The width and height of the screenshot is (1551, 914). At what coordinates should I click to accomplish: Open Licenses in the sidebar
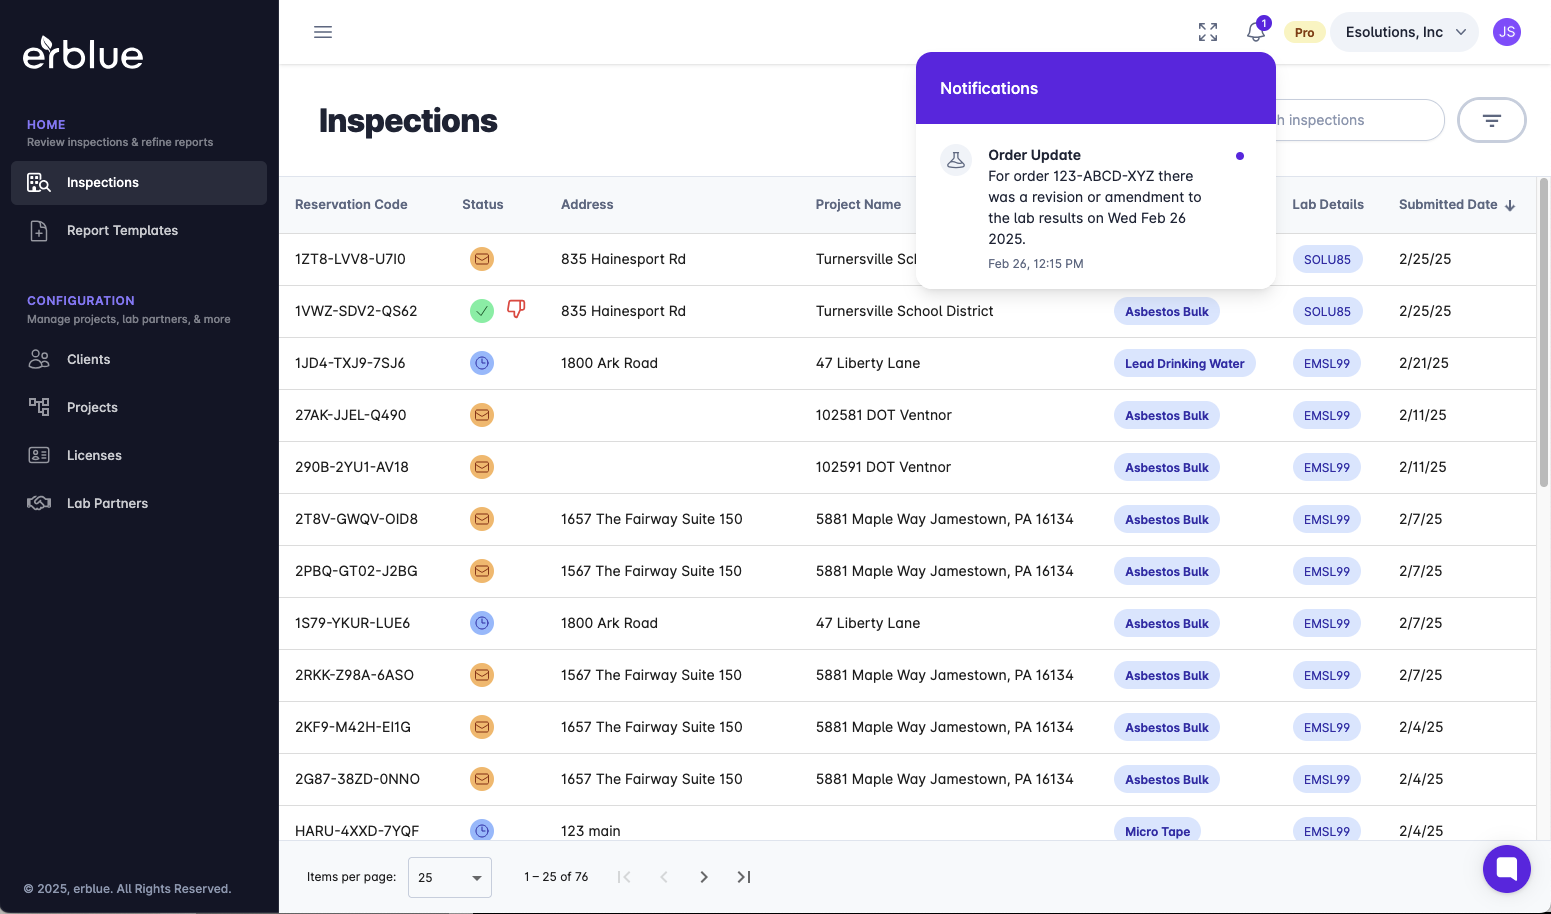pos(139,456)
